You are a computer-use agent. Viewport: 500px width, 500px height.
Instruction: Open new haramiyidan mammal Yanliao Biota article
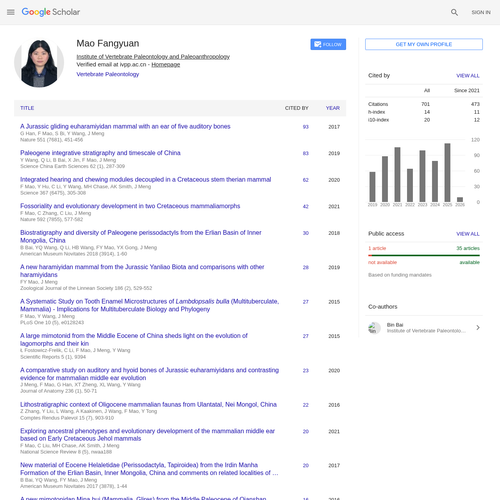click(142, 271)
